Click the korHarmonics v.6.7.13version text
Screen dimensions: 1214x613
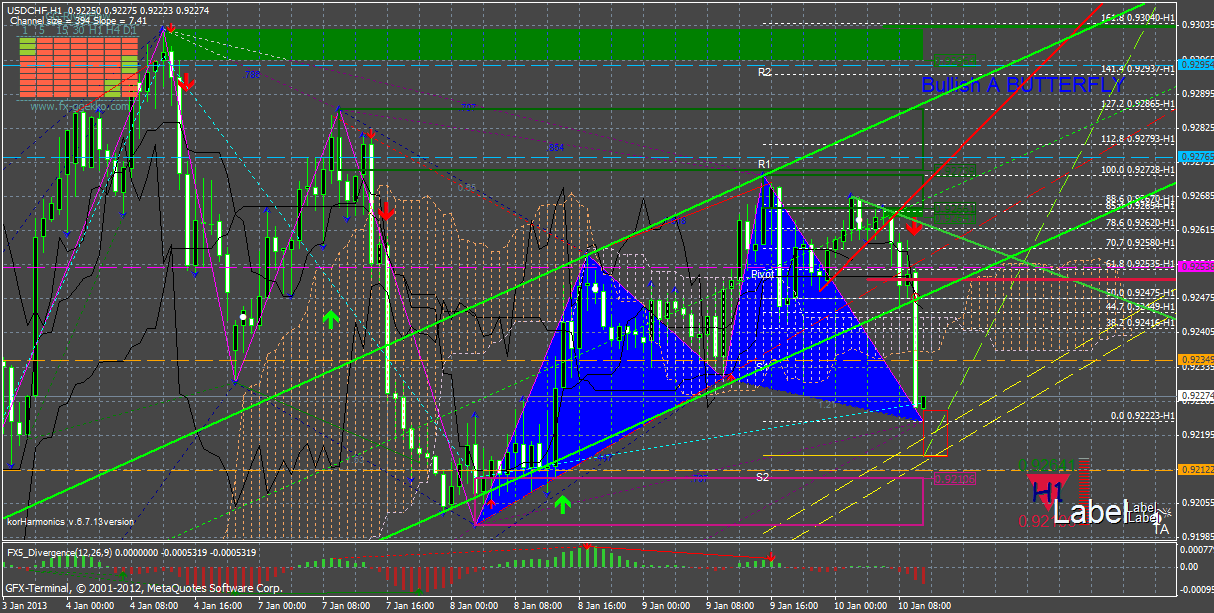70,521
